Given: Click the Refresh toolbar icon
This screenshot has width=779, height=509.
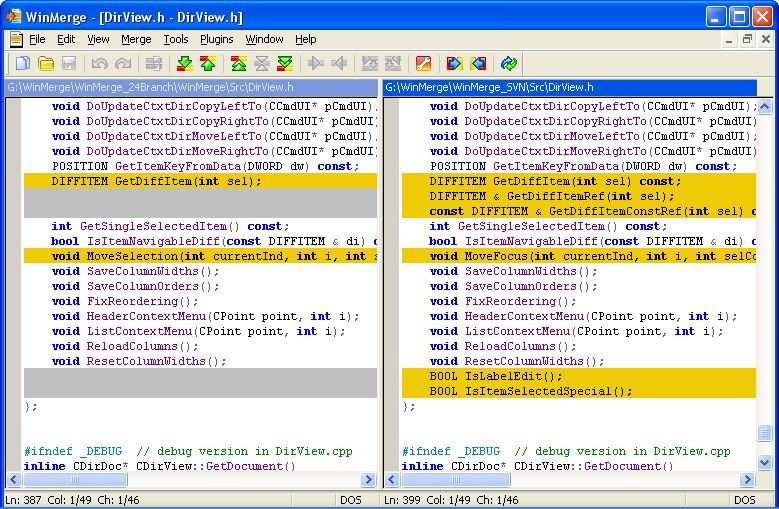Looking at the screenshot, I should (x=509, y=64).
